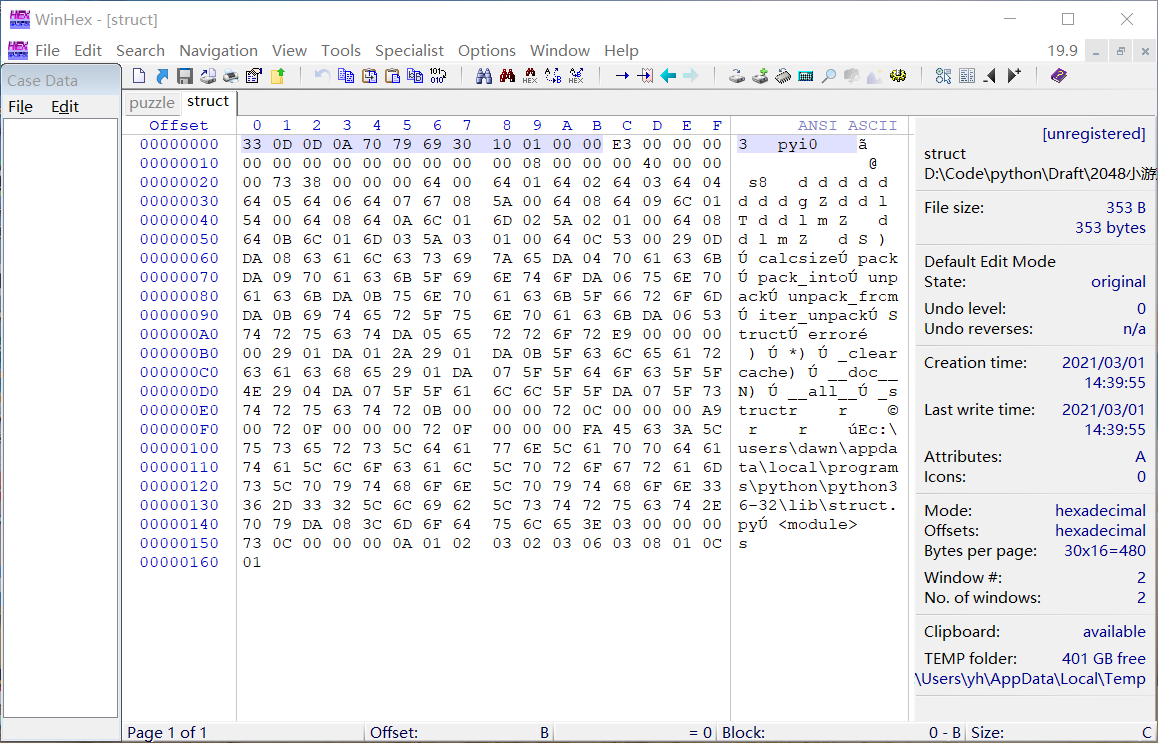Open the TEMP folder path link

click(x=1031, y=678)
